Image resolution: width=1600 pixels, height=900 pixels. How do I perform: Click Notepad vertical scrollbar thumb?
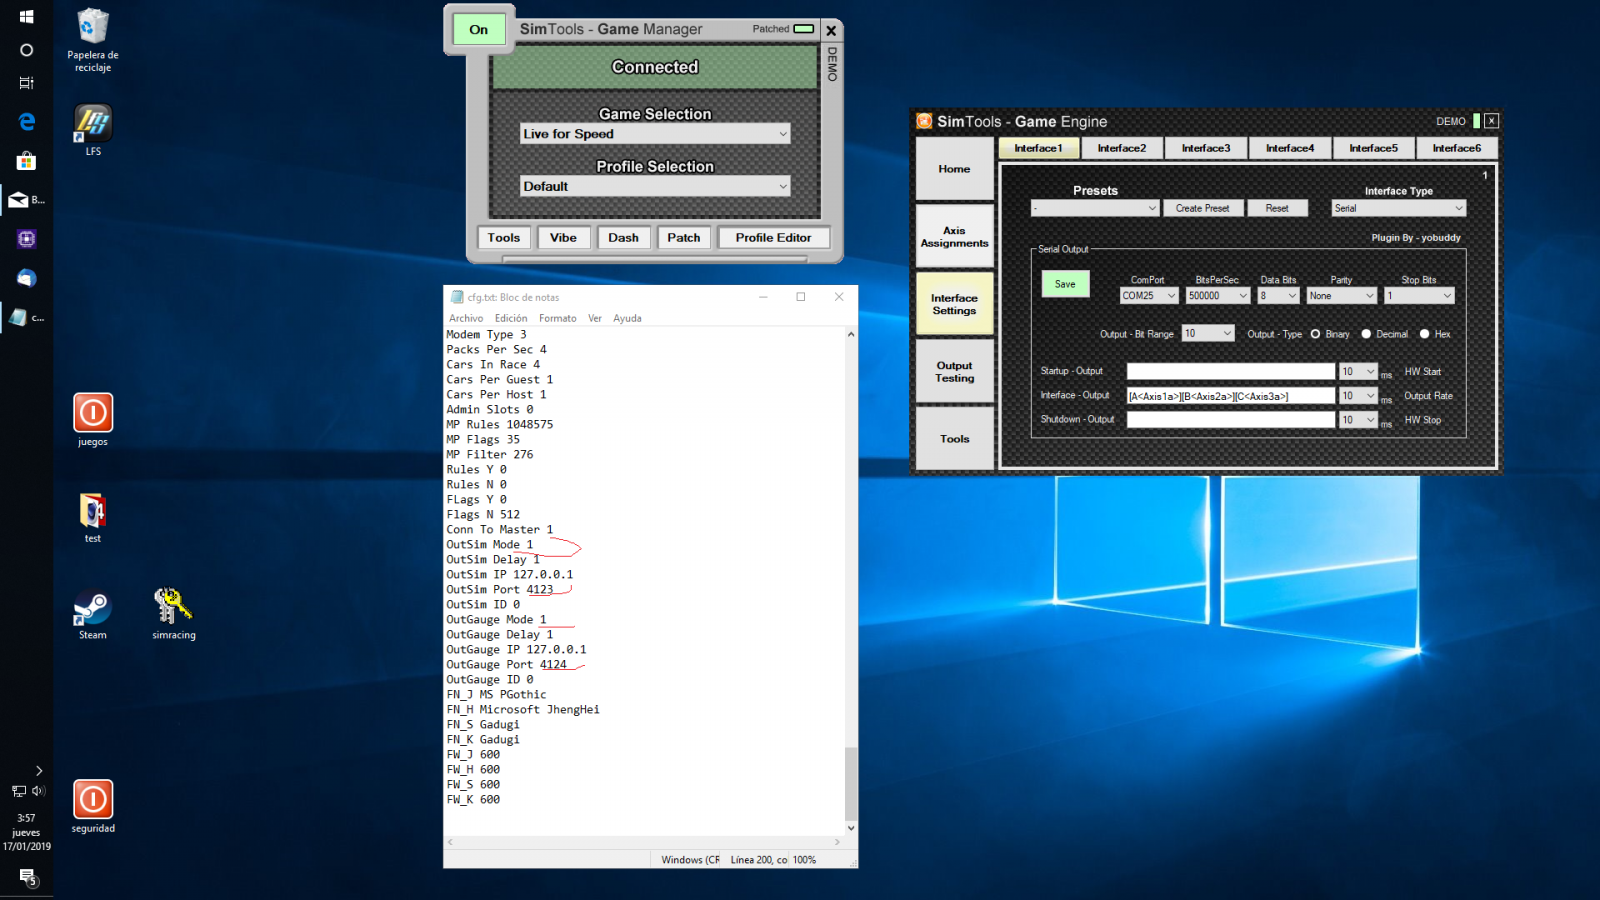[851, 783]
